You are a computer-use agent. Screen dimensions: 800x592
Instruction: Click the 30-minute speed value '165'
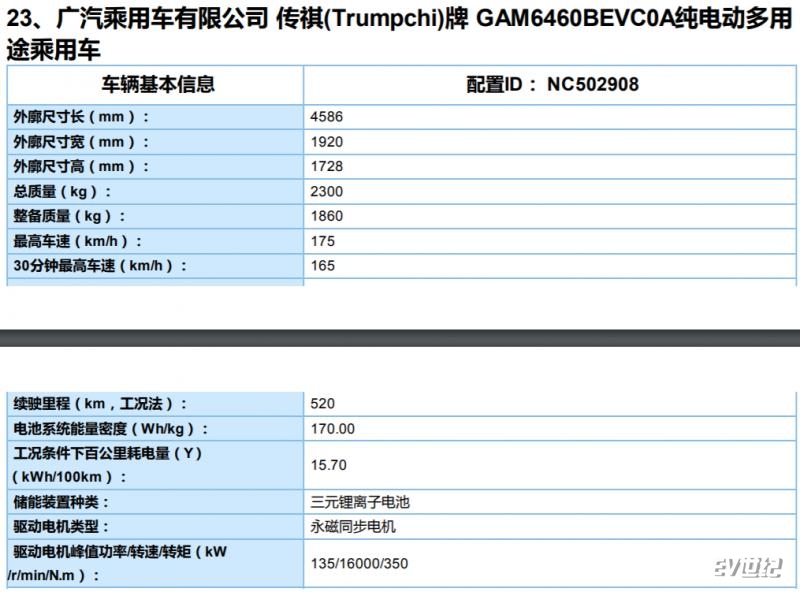pyautogui.click(x=322, y=266)
